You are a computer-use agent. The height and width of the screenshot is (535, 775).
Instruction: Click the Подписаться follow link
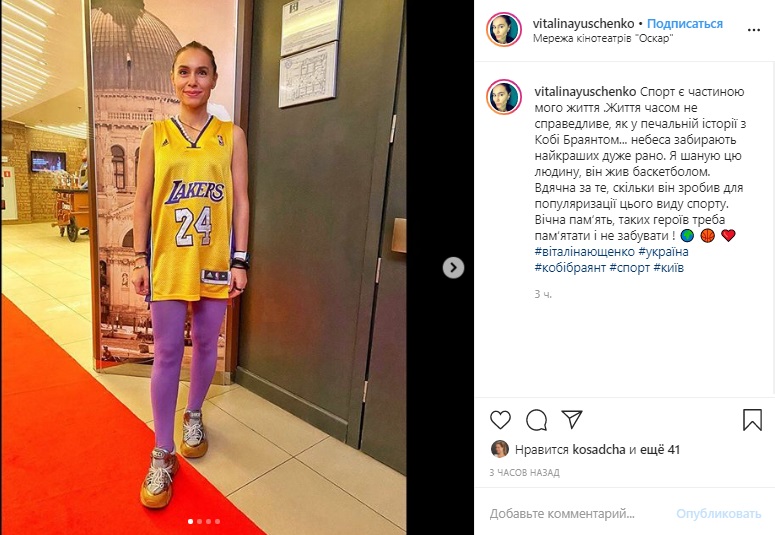(685, 23)
